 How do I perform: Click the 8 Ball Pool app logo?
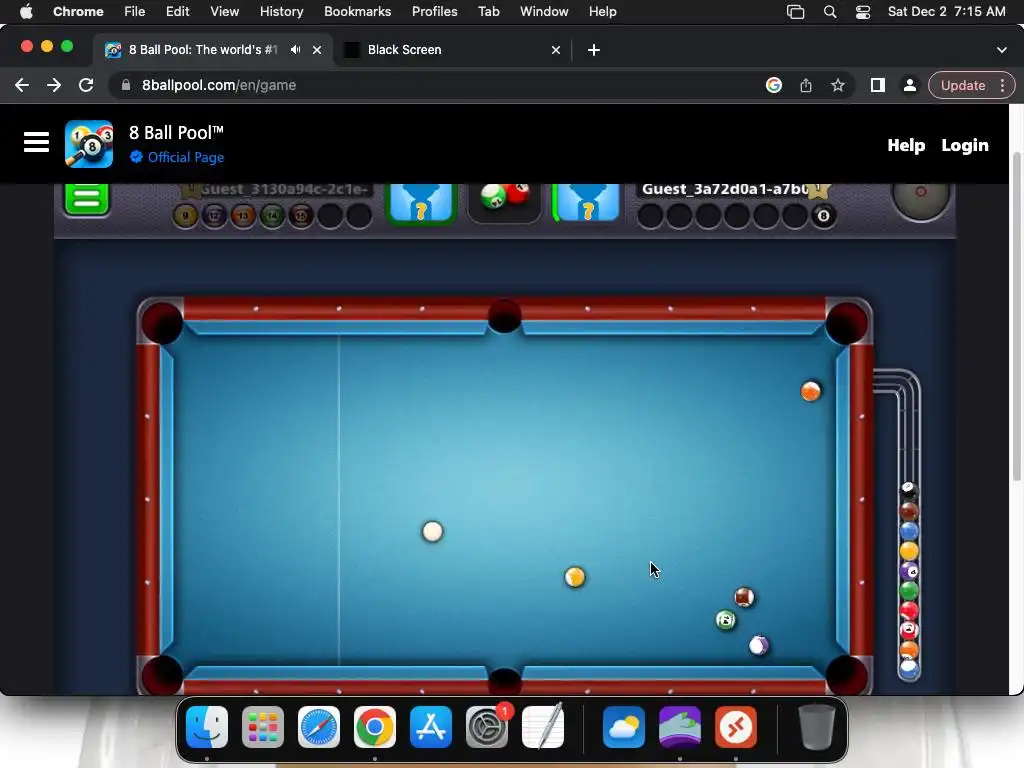tap(89, 144)
